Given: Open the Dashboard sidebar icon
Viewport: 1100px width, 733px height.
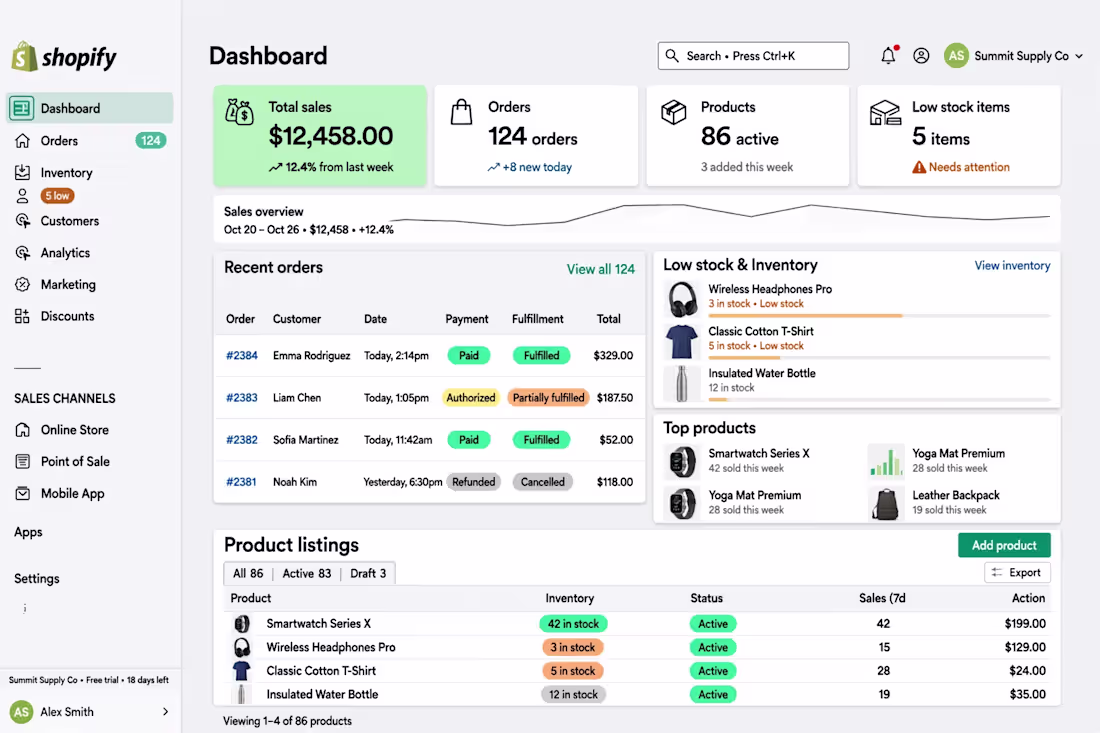Looking at the screenshot, I should 22,108.
